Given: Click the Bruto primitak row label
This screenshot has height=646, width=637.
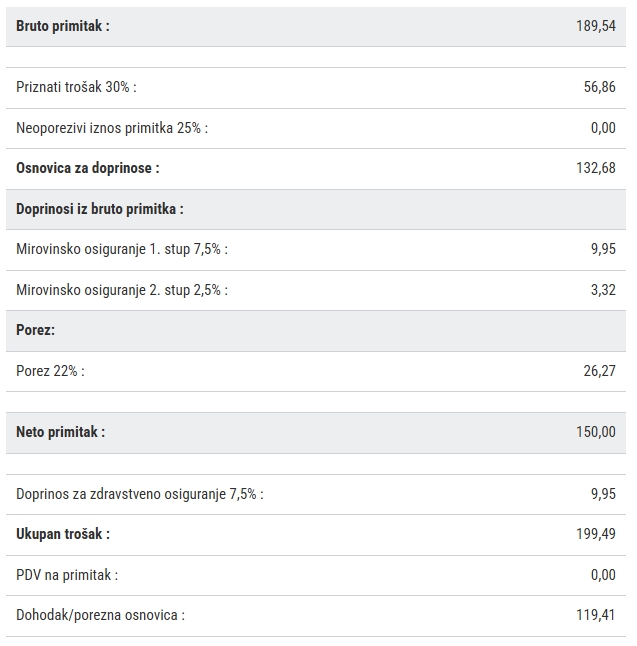Looking at the screenshot, I should tap(63, 26).
